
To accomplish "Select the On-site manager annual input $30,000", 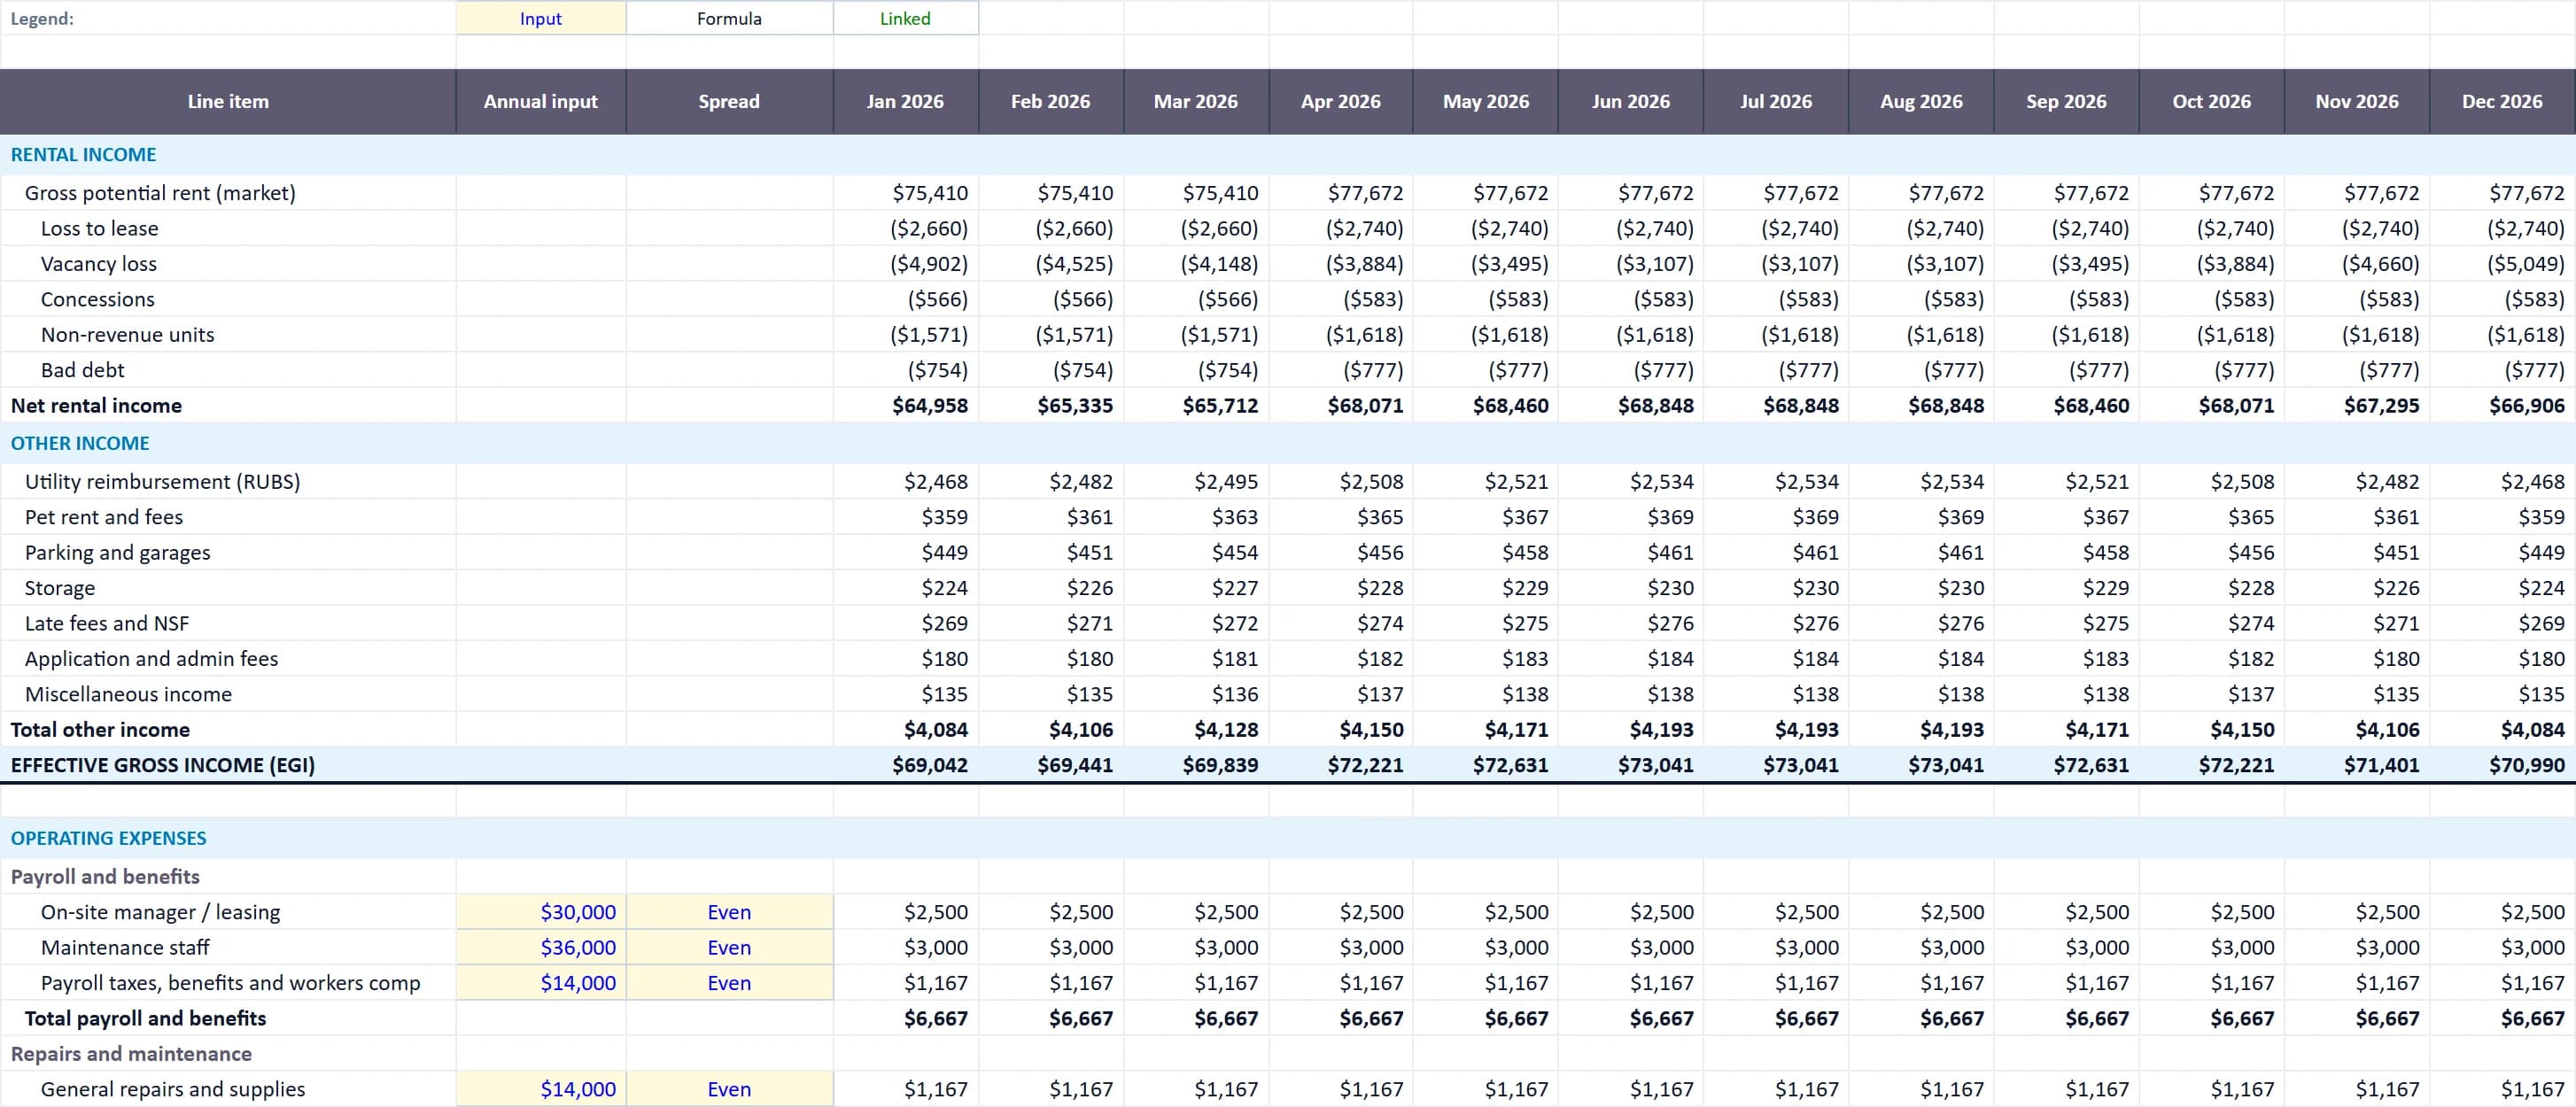I will (541, 912).
